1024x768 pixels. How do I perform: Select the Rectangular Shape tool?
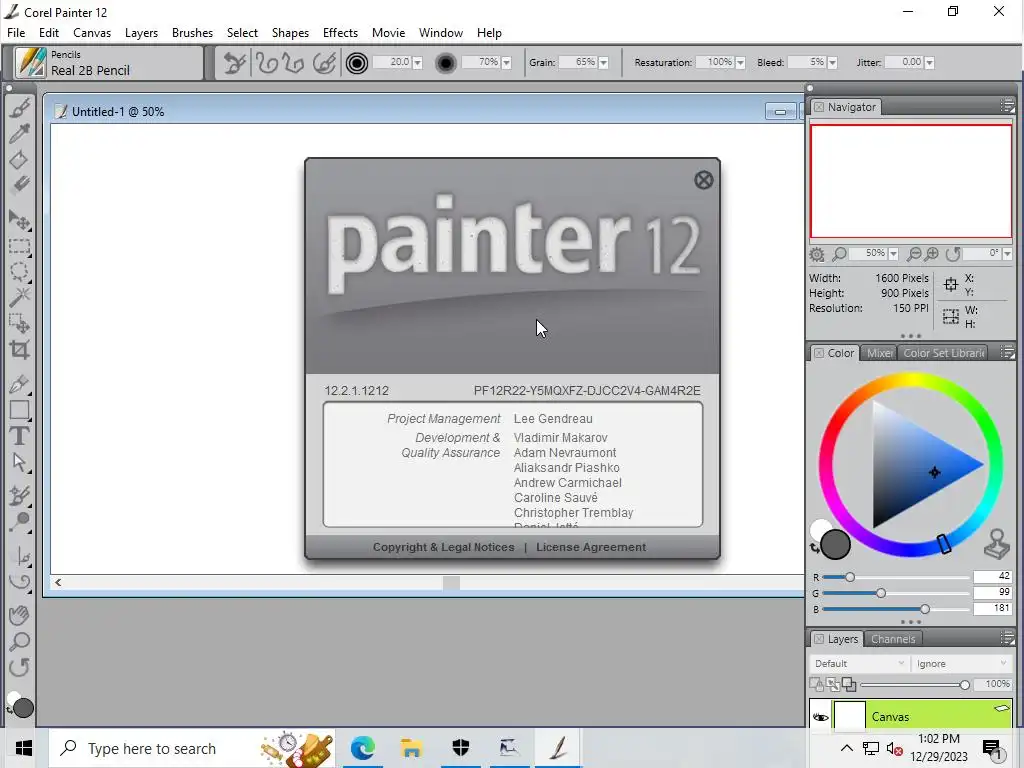coord(20,410)
